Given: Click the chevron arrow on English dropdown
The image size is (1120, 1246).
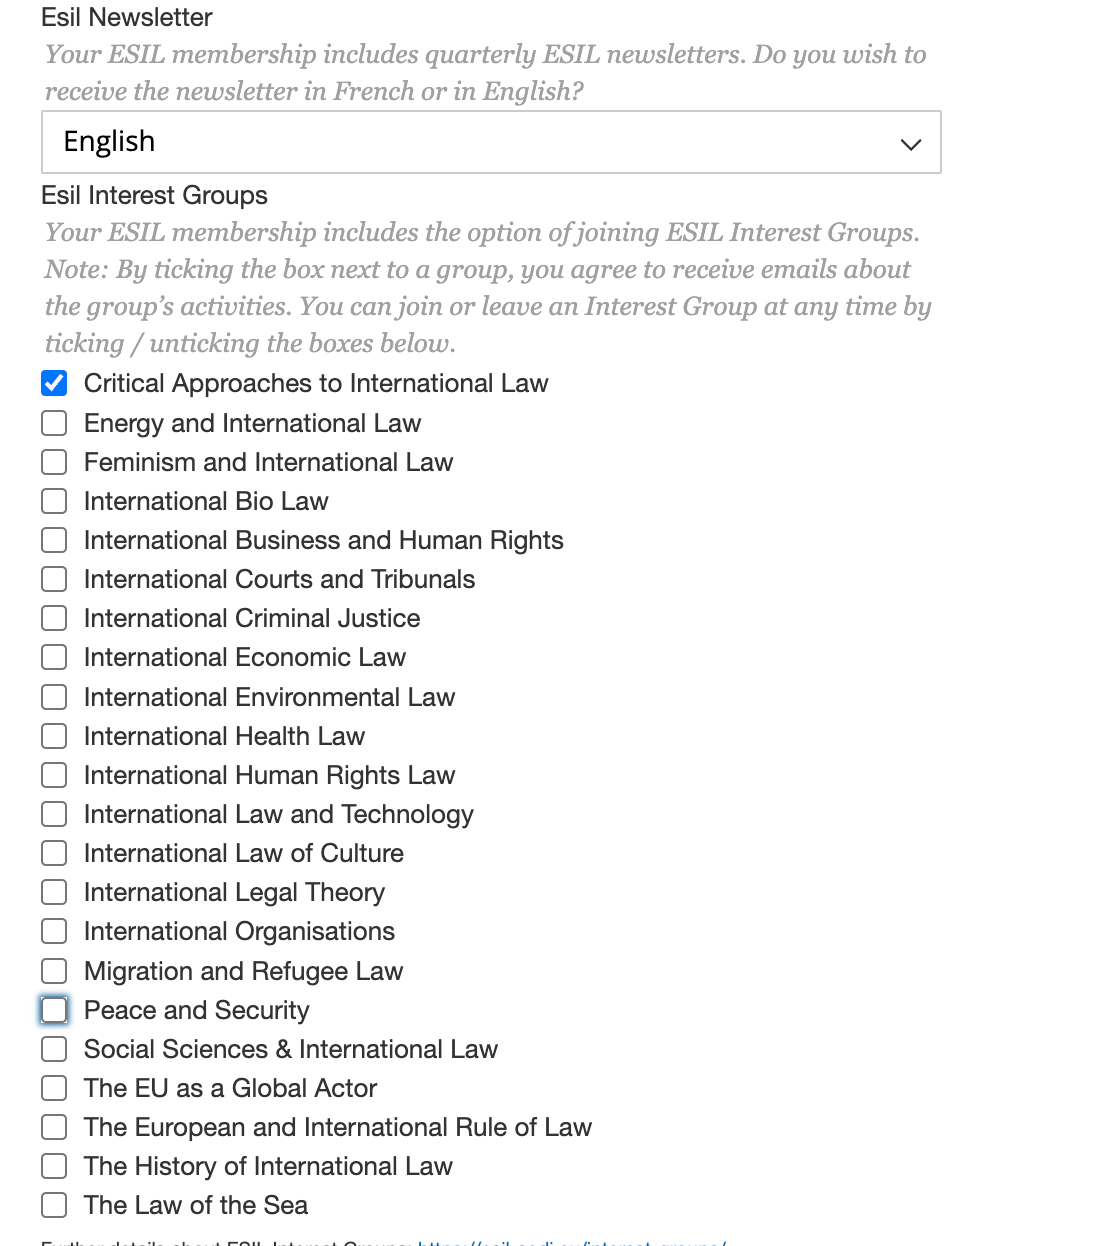Looking at the screenshot, I should tap(910, 144).
